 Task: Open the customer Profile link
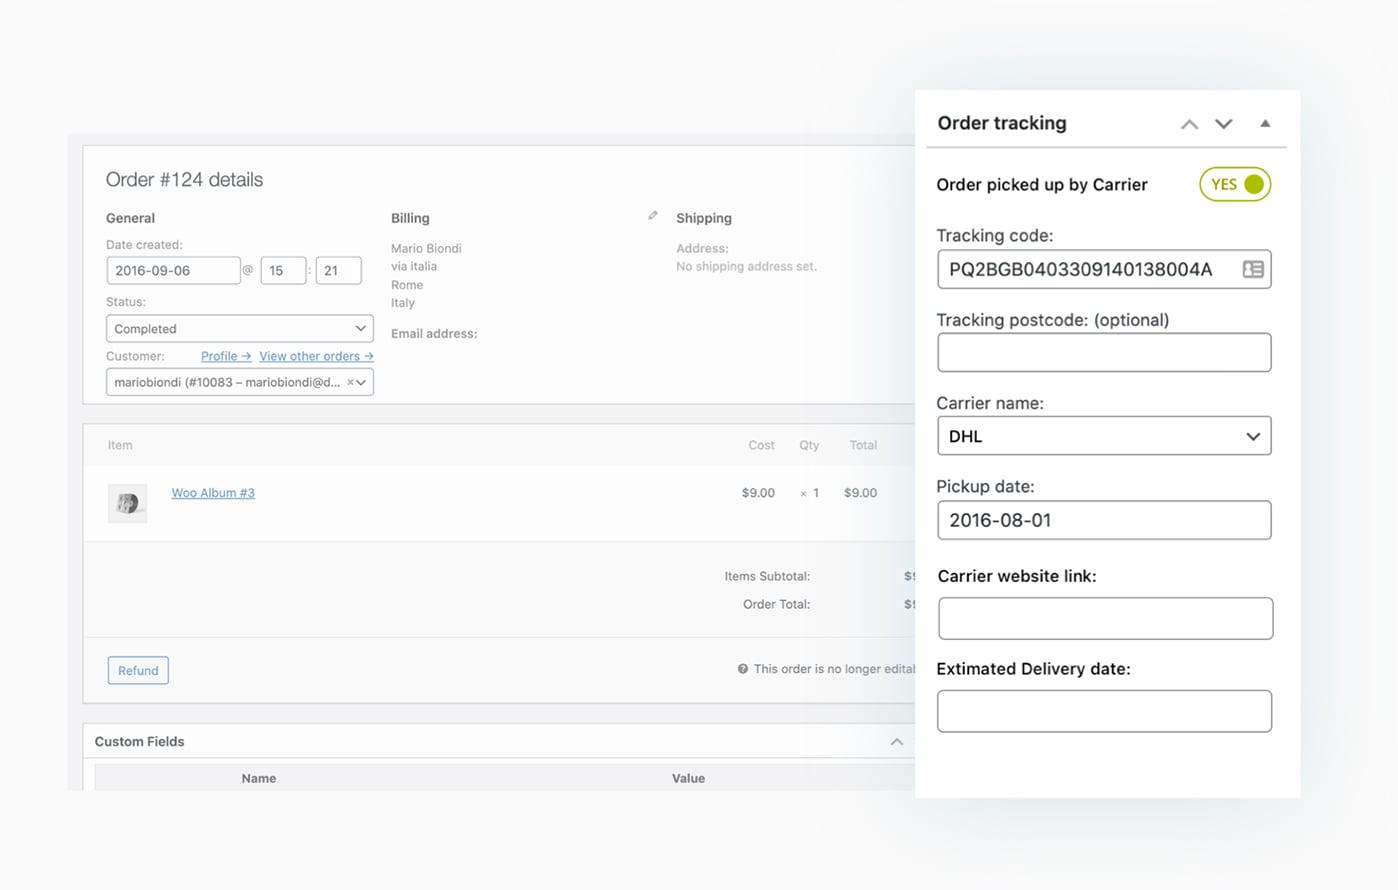(225, 356)
